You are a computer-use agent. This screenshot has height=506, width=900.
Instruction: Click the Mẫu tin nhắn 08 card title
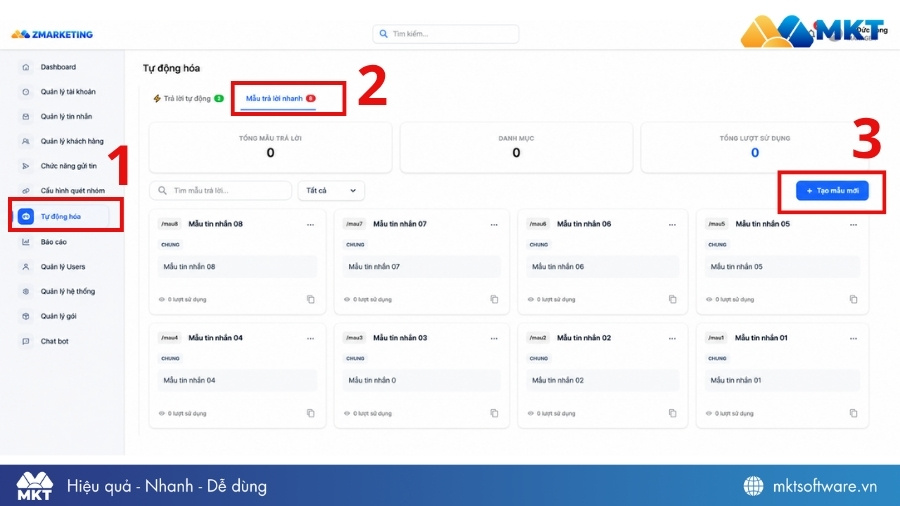tap(215, 224)
